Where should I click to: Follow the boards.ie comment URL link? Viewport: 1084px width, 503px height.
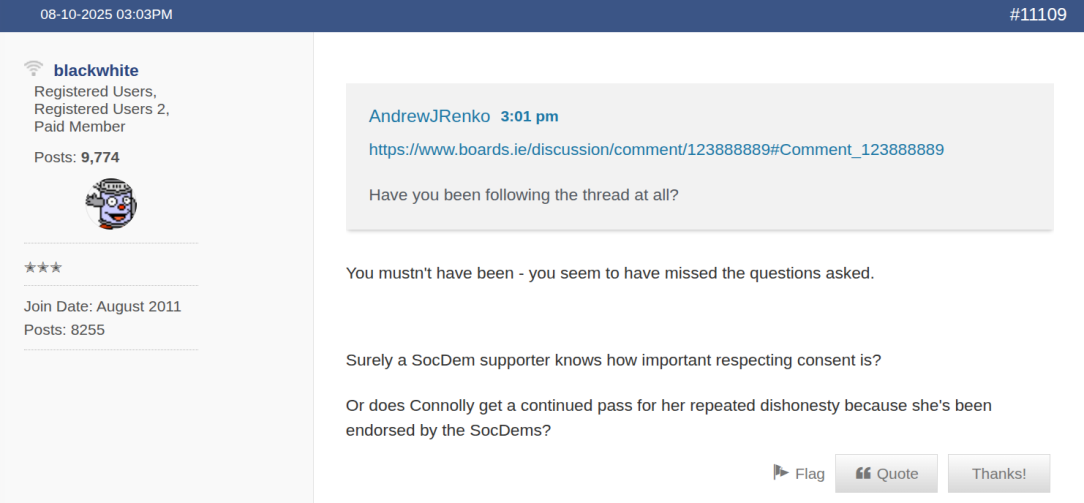pyautogui.click(x=656, y=149)
